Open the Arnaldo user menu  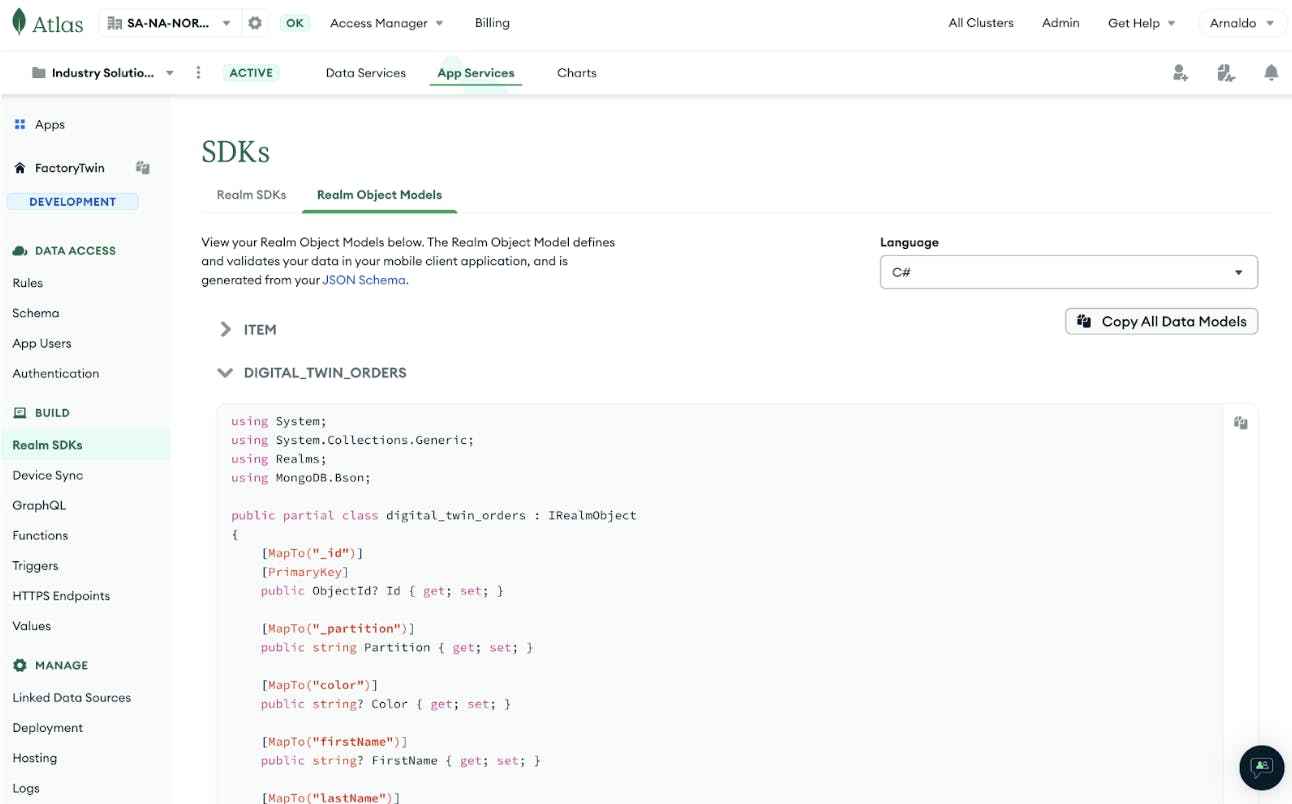1242,23
